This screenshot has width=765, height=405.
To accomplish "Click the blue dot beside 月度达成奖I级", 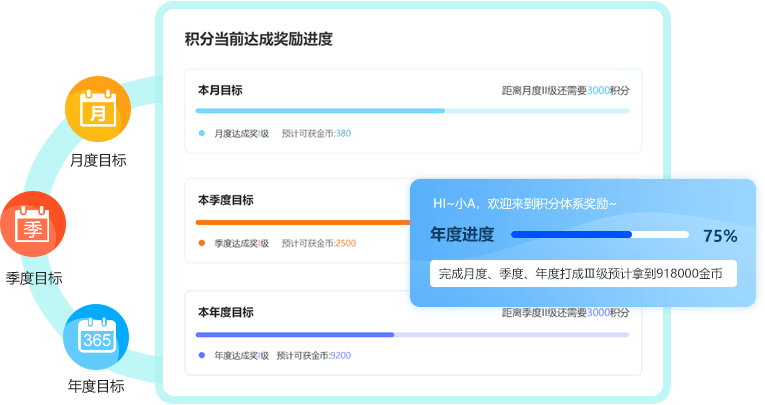I will [202, 133].
